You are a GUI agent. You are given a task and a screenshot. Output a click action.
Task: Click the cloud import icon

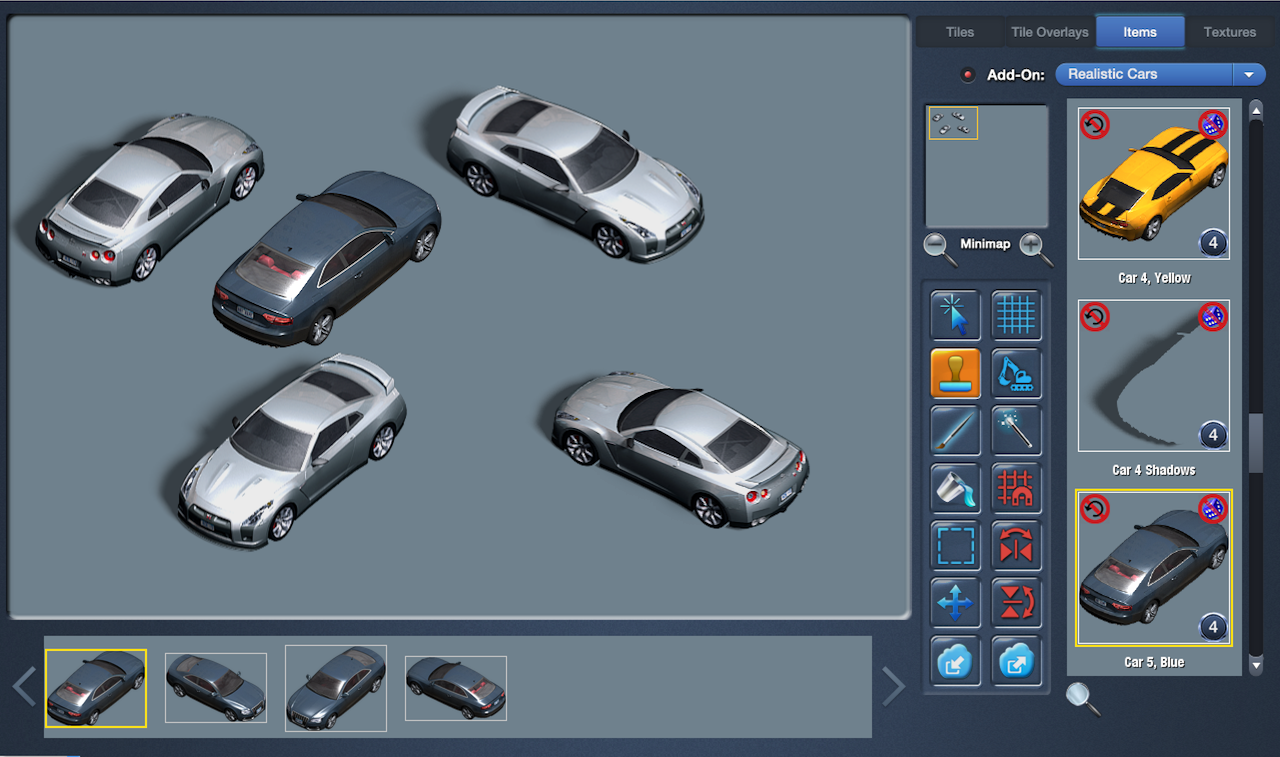(956, 661)
